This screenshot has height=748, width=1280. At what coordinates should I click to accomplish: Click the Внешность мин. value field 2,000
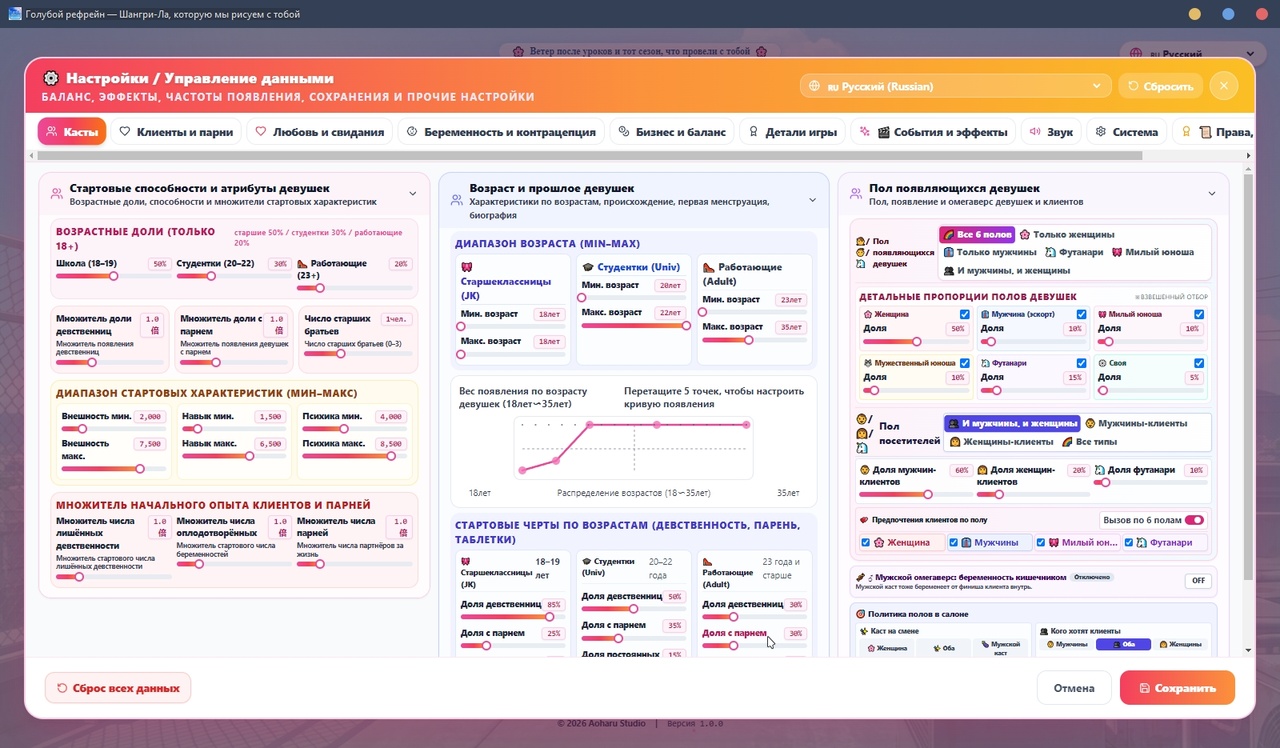(150, 417)
